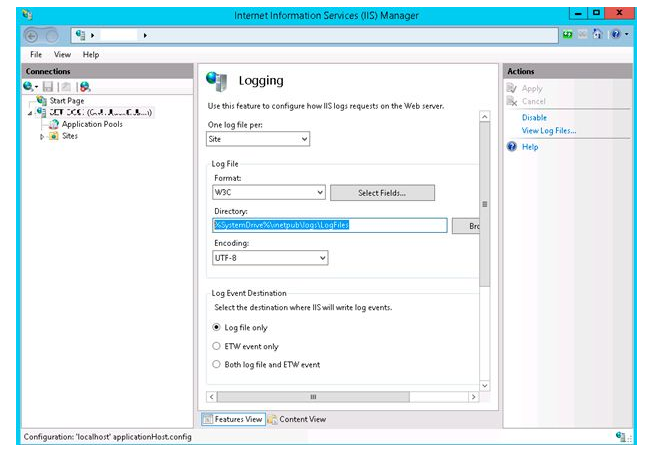Click Disable link in Actions

534,117
